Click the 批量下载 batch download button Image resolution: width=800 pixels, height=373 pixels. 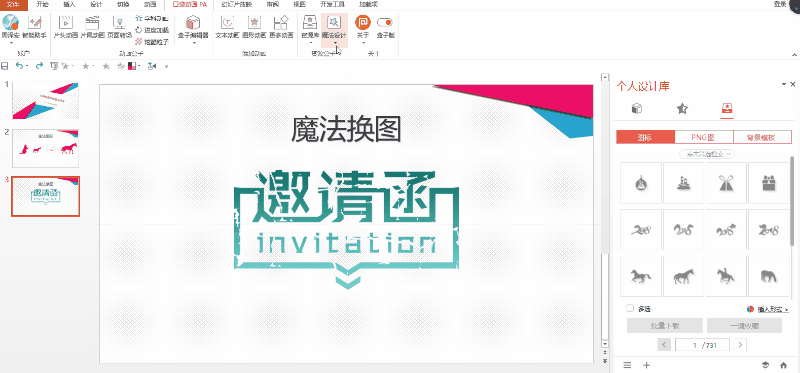click(x=665, y=326)
